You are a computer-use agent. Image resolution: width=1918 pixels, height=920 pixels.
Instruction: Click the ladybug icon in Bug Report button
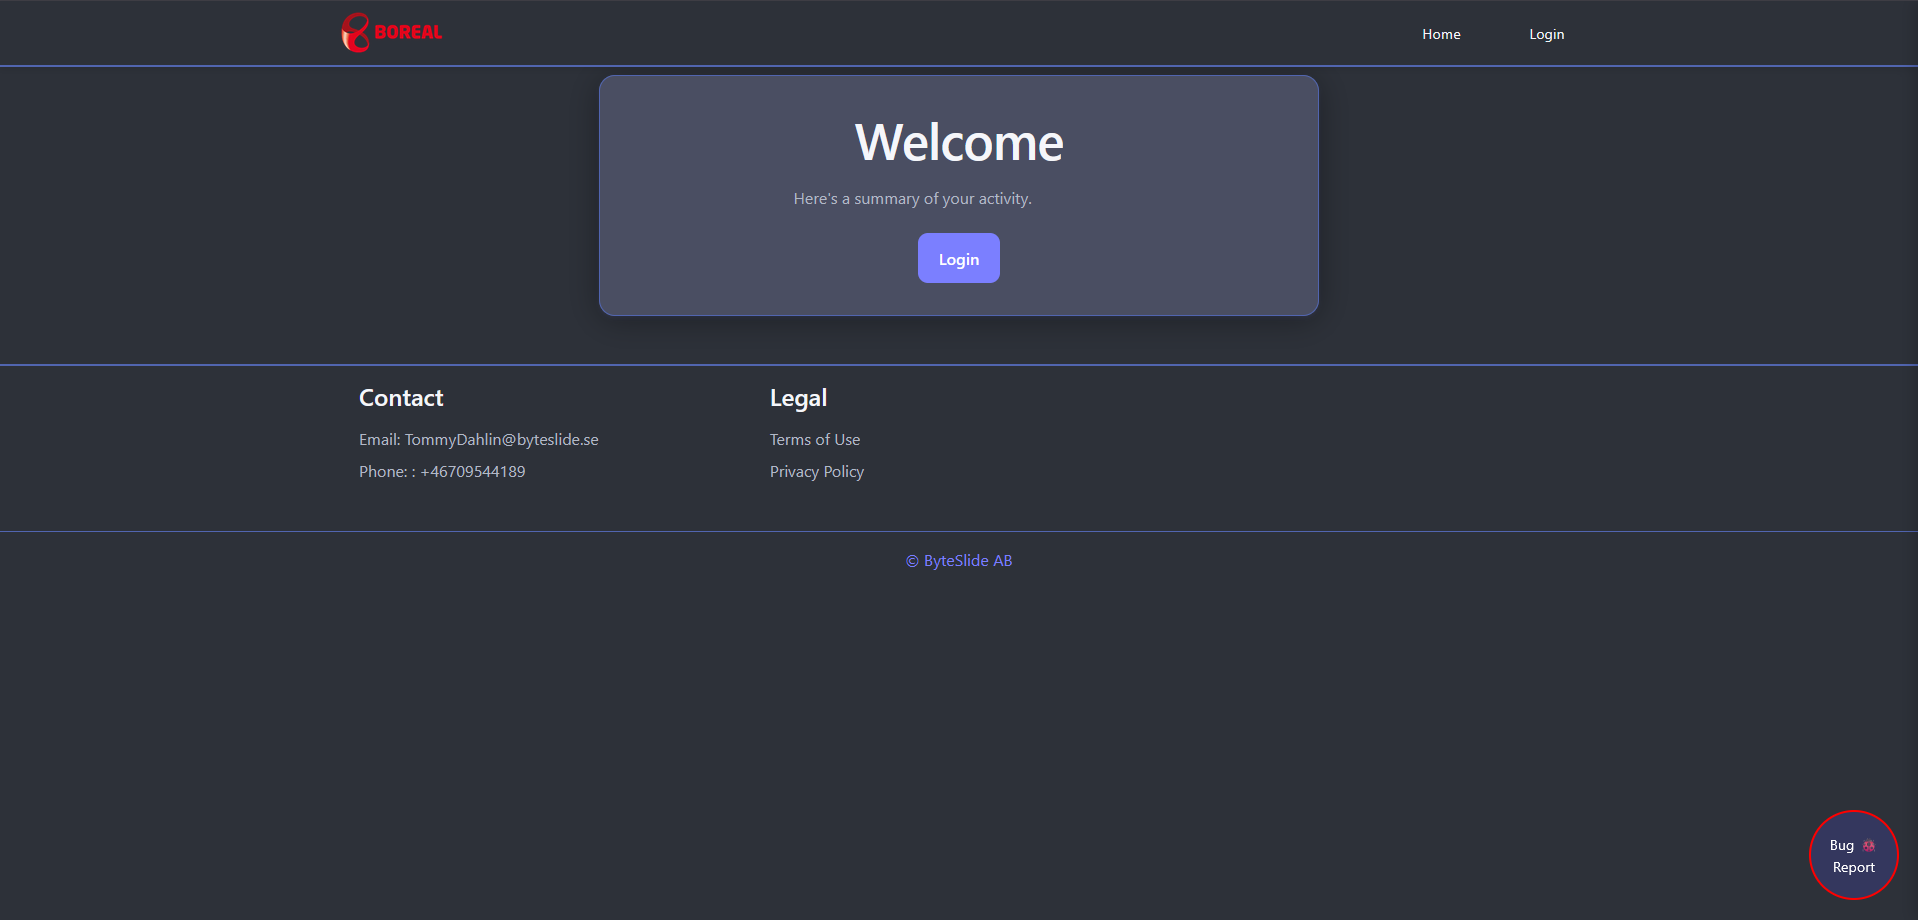pos(1868,845)
